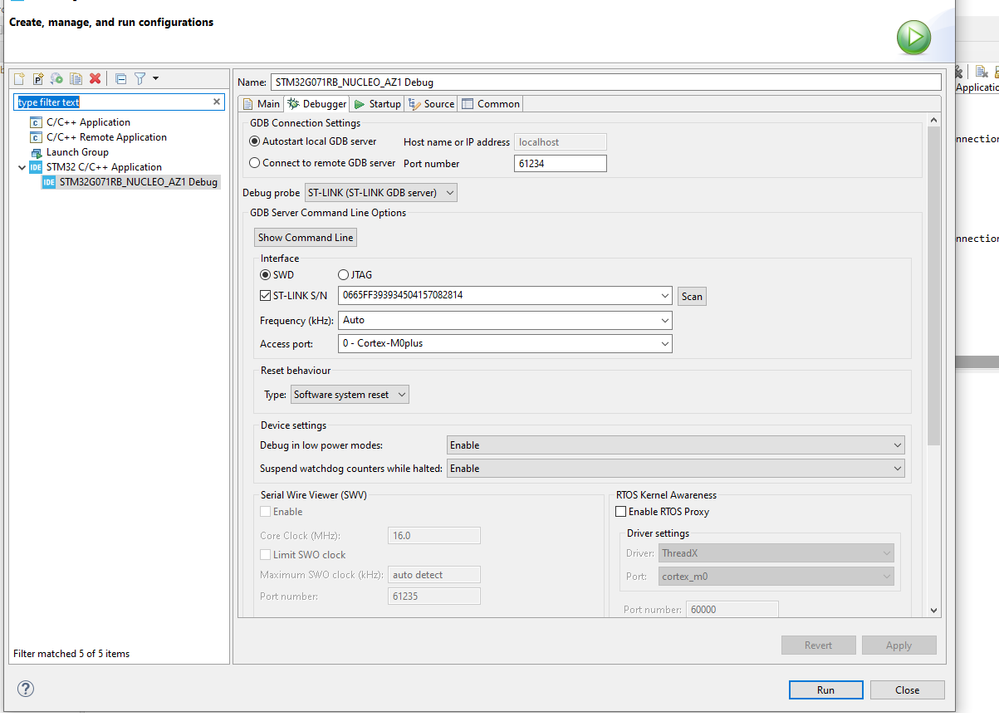Click the green Run banner icon
999x713 pixels.
coord(914,37)
